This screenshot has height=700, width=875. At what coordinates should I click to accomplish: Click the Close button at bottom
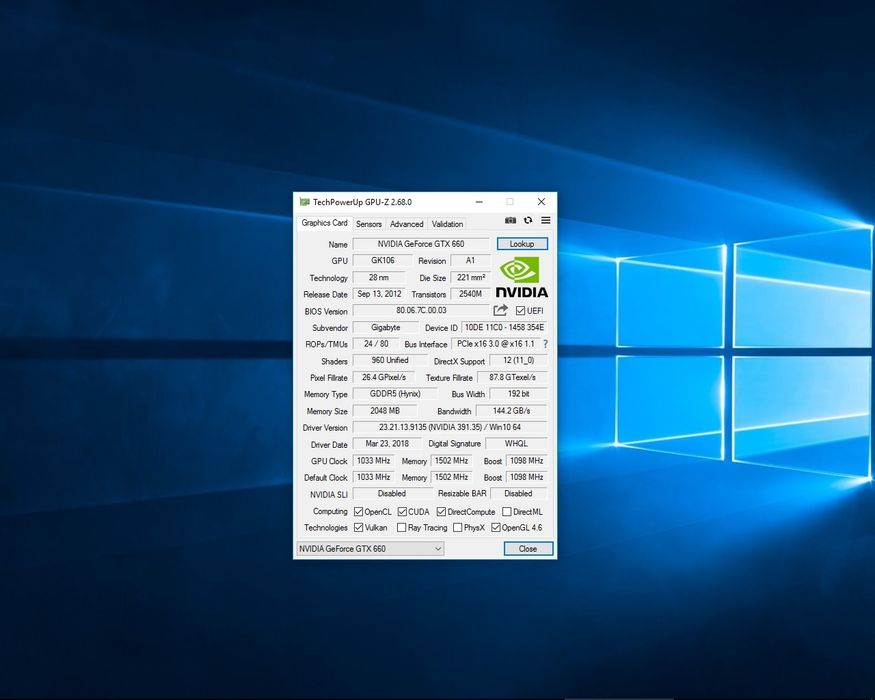(528, 549)
